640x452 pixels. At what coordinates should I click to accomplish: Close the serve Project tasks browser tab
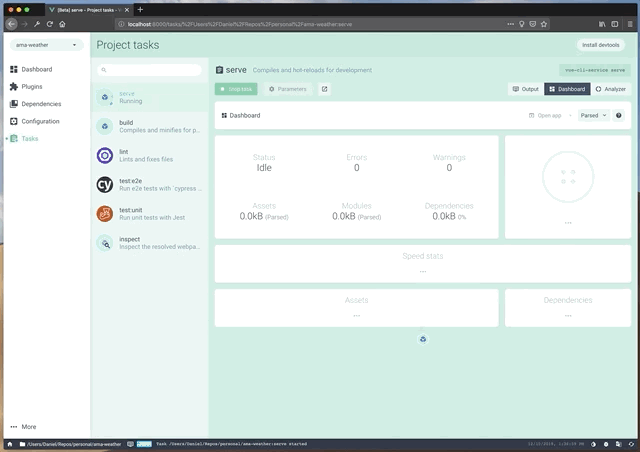127,10
